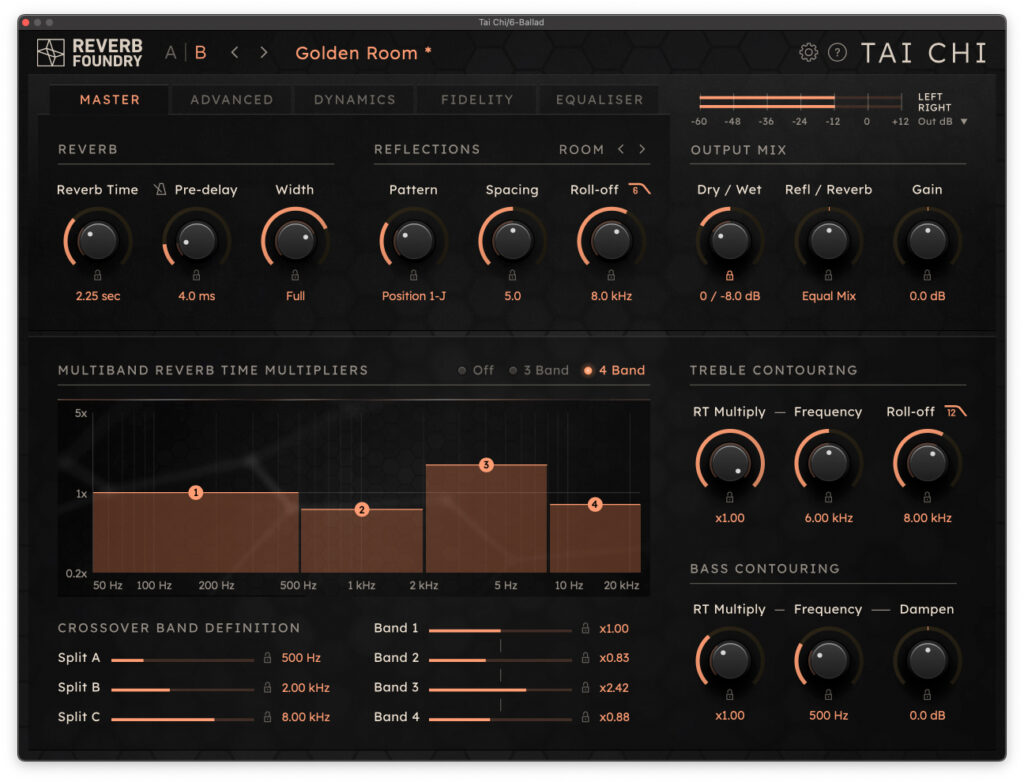Lock the Pre-delay knob
Viewport: 1024px width, 782px height.
196,275
